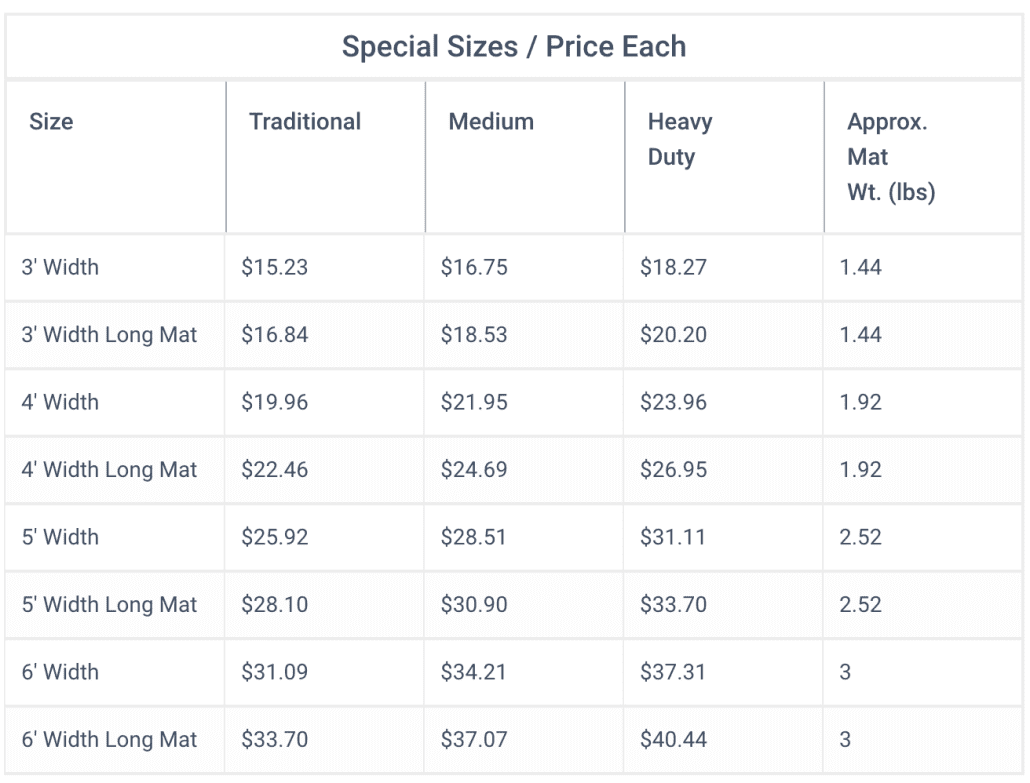Select the Traditional column header
Image resolution: width=1030 pixels, height=783 pixels.
[305, 122]
